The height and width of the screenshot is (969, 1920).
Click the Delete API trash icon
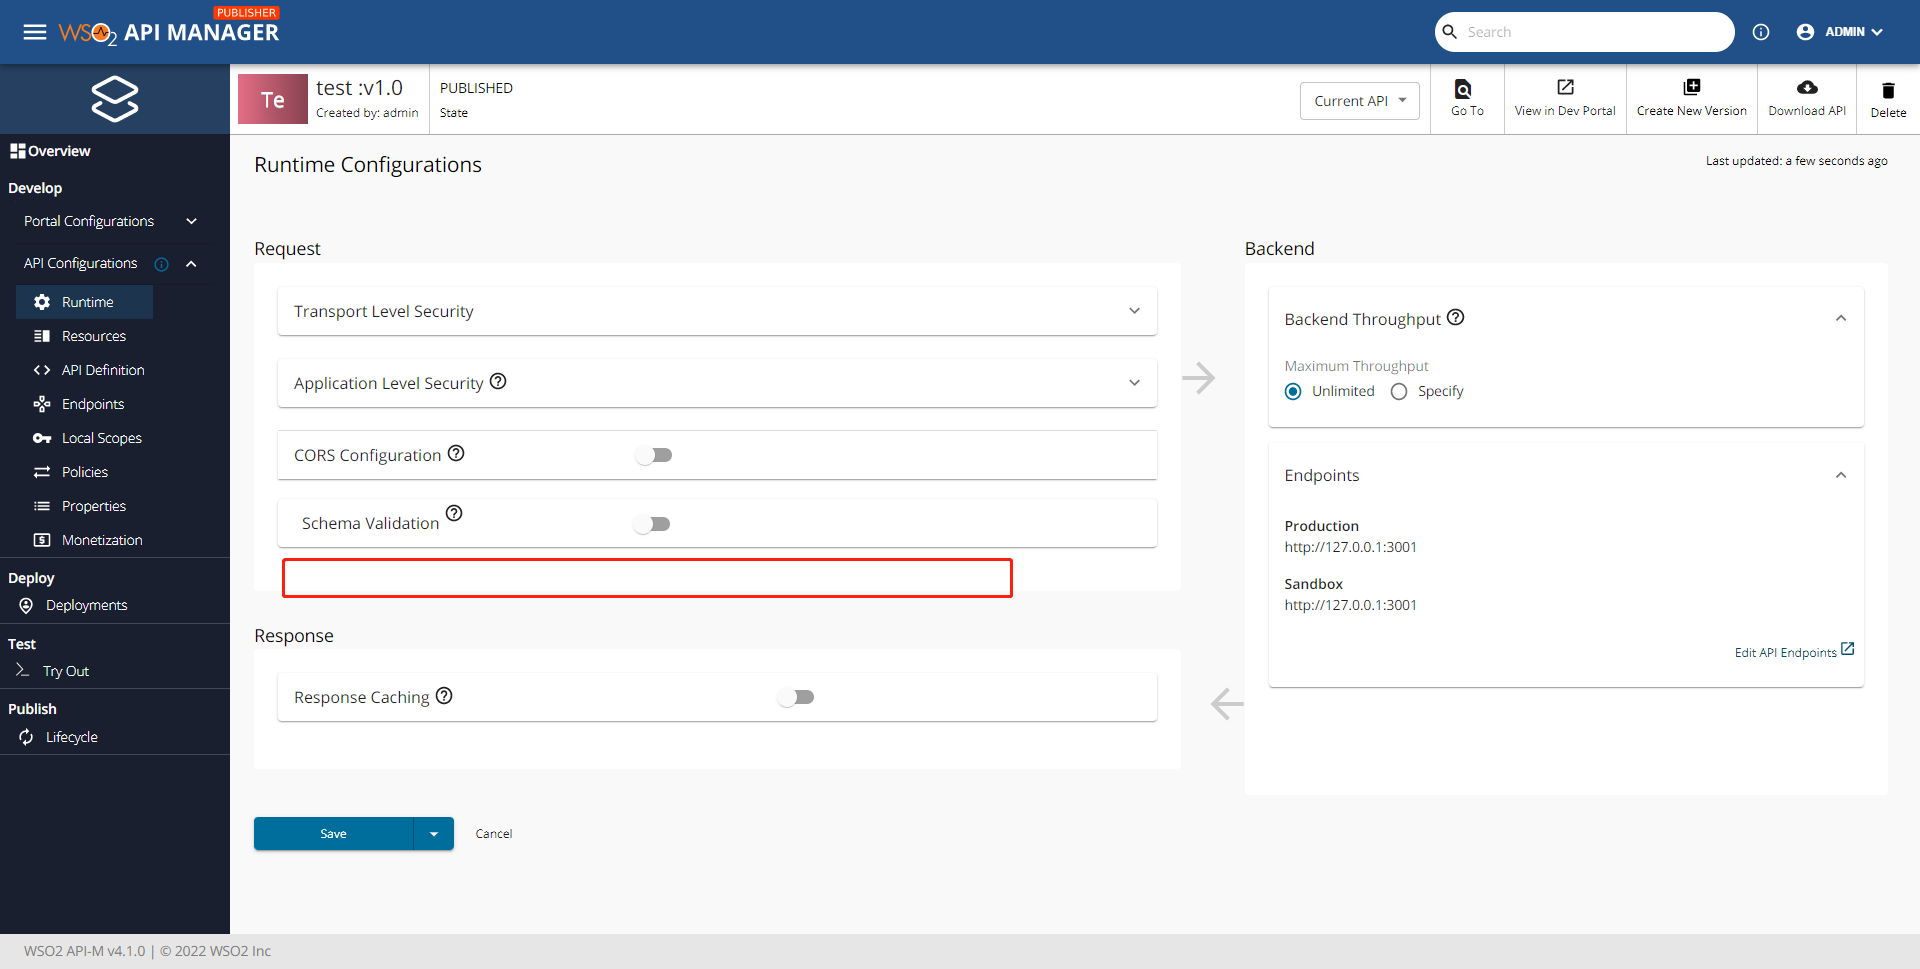point(1888,89)
